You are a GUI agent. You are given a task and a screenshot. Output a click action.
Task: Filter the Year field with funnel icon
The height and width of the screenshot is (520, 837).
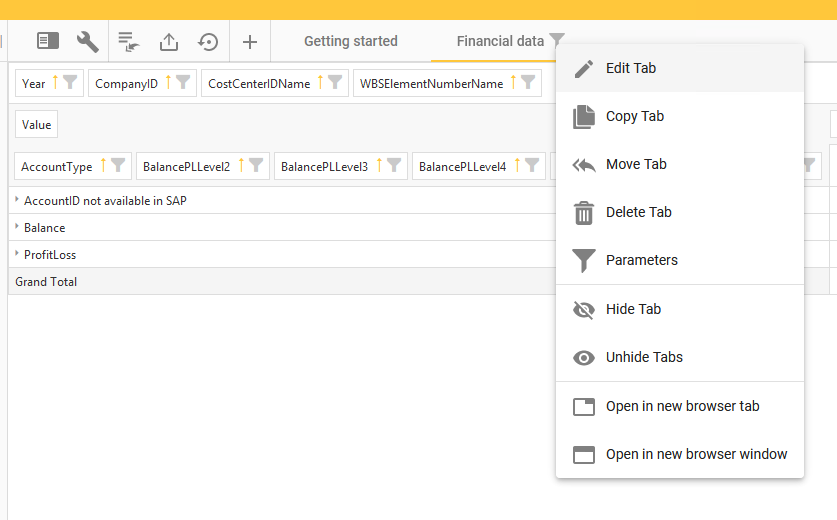pos(70,82)
